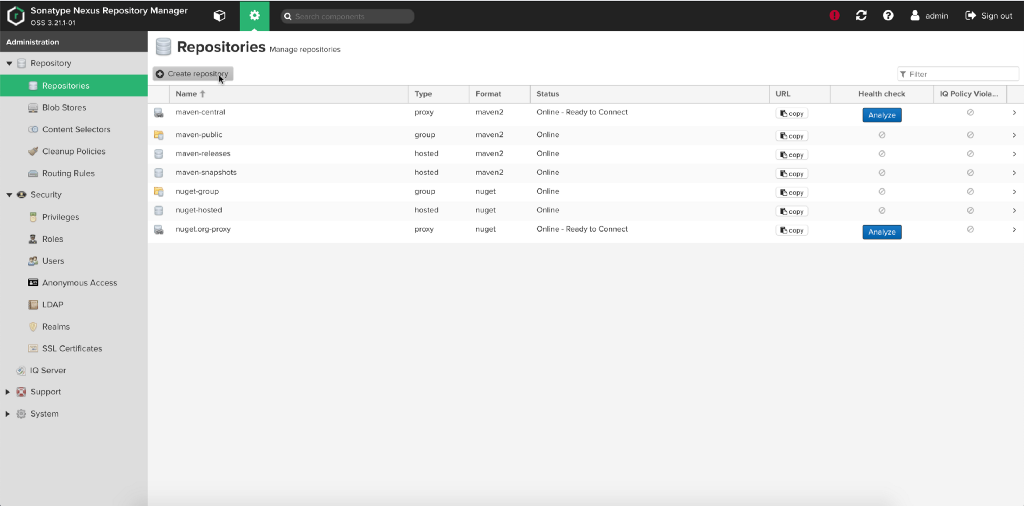Click the maven-snapshots hosted repository icon
Screen dimensions: 1024x506
point(159,173)
